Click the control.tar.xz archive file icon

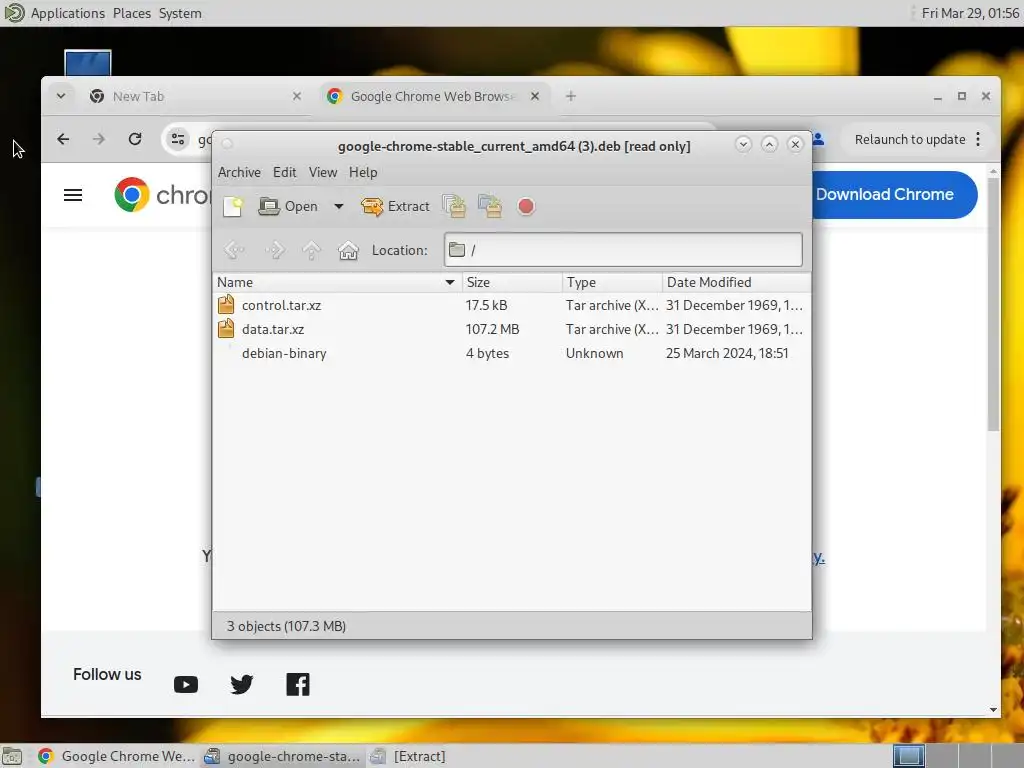[x=226, y=304]
